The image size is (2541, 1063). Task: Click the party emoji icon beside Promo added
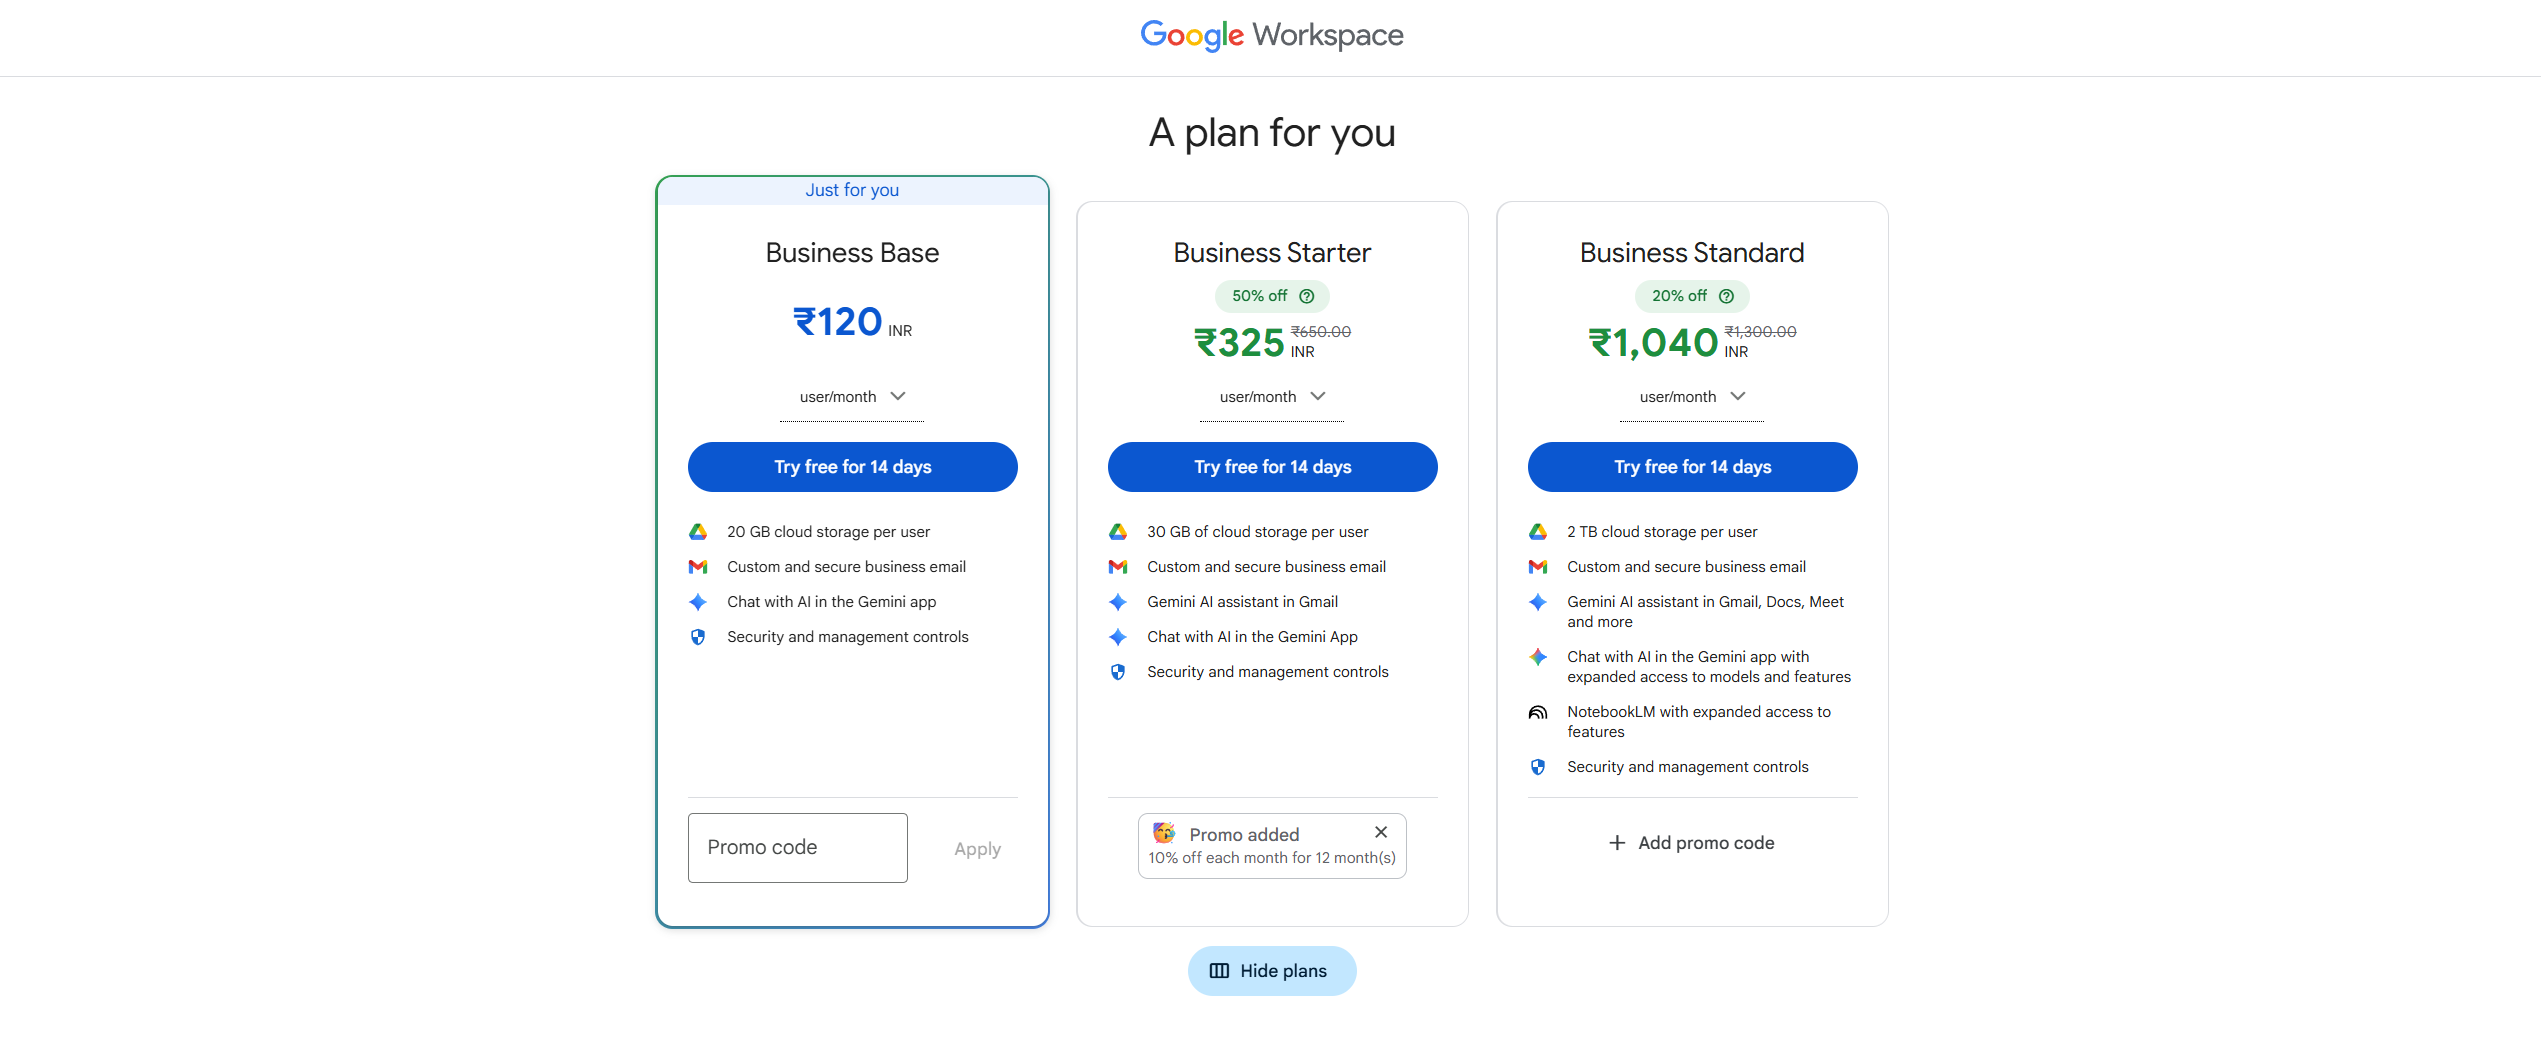[1164, 833]
